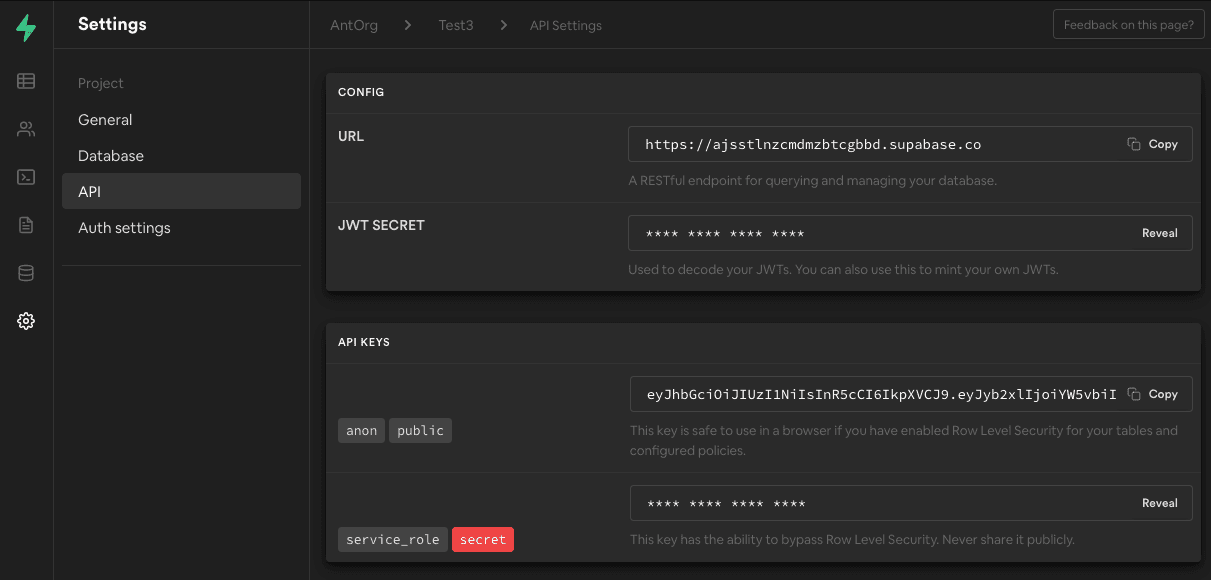Open the Database cylinder icon in sidebar
Viewport: 1211px width, 580px height.
[x=26, y=273]
